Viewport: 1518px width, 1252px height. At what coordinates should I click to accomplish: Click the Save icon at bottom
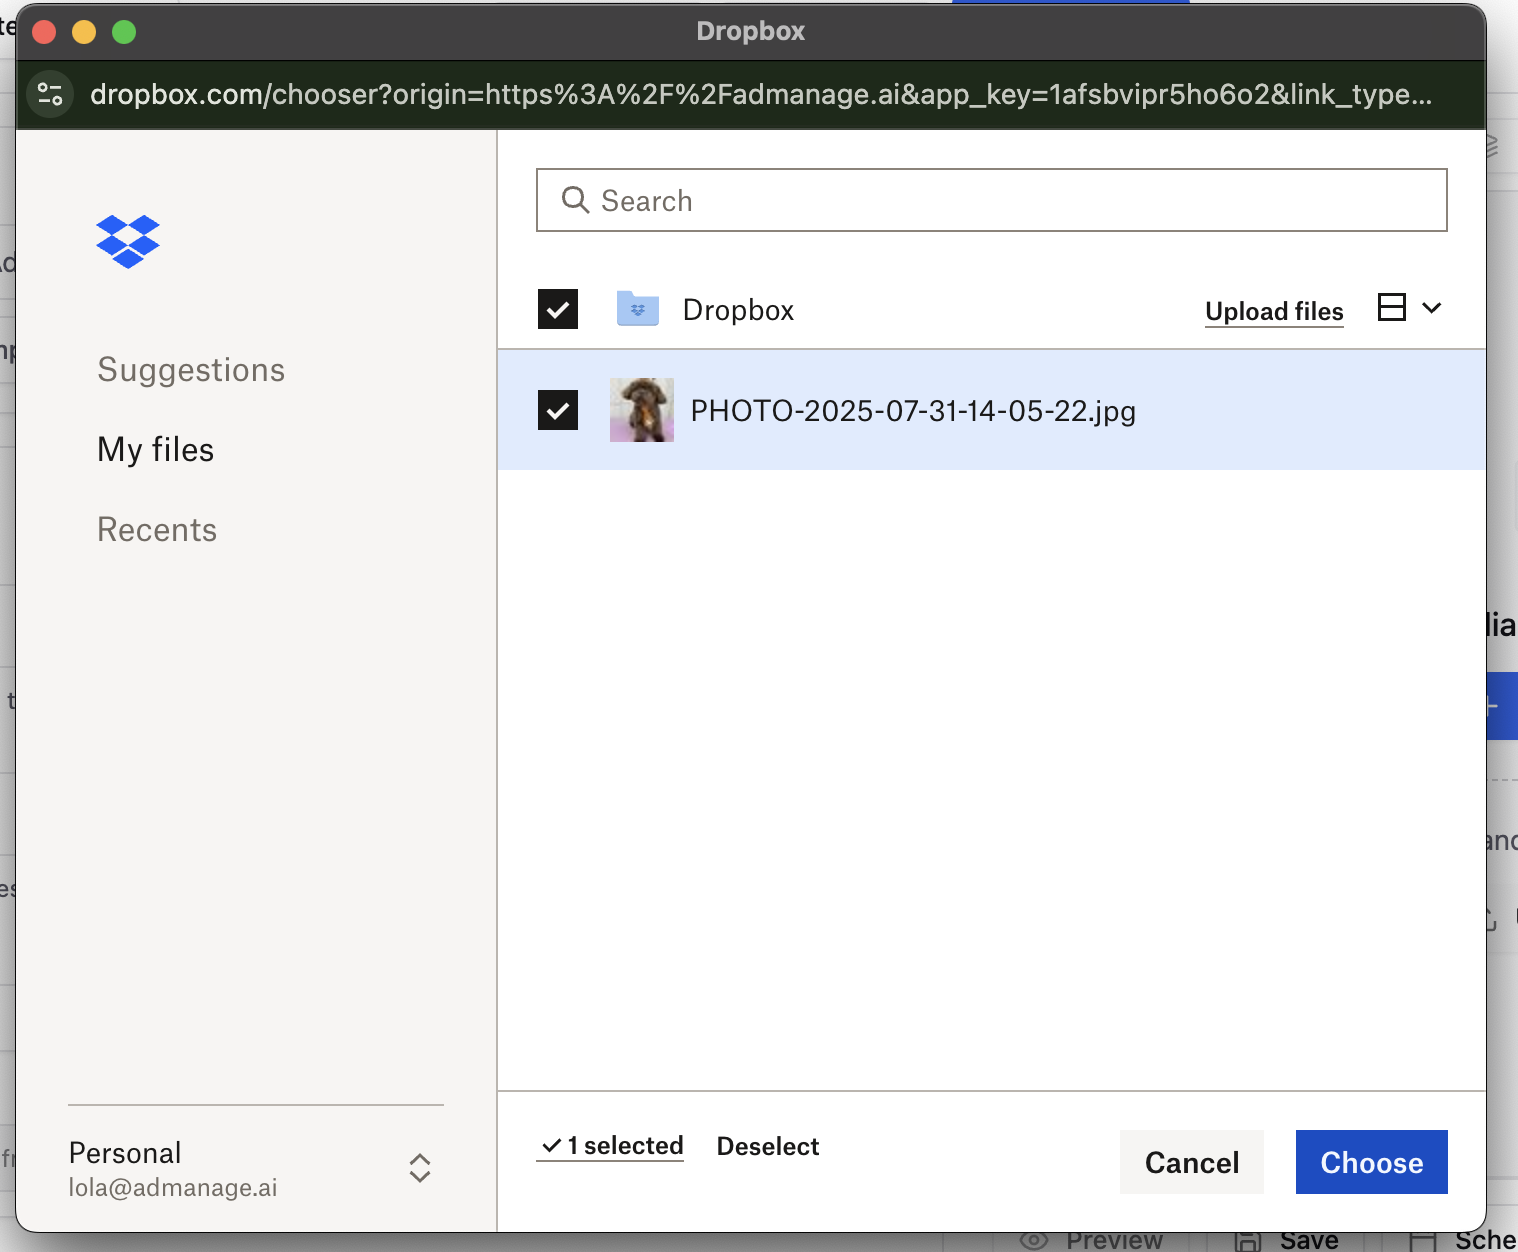tap(1248, 1241)
